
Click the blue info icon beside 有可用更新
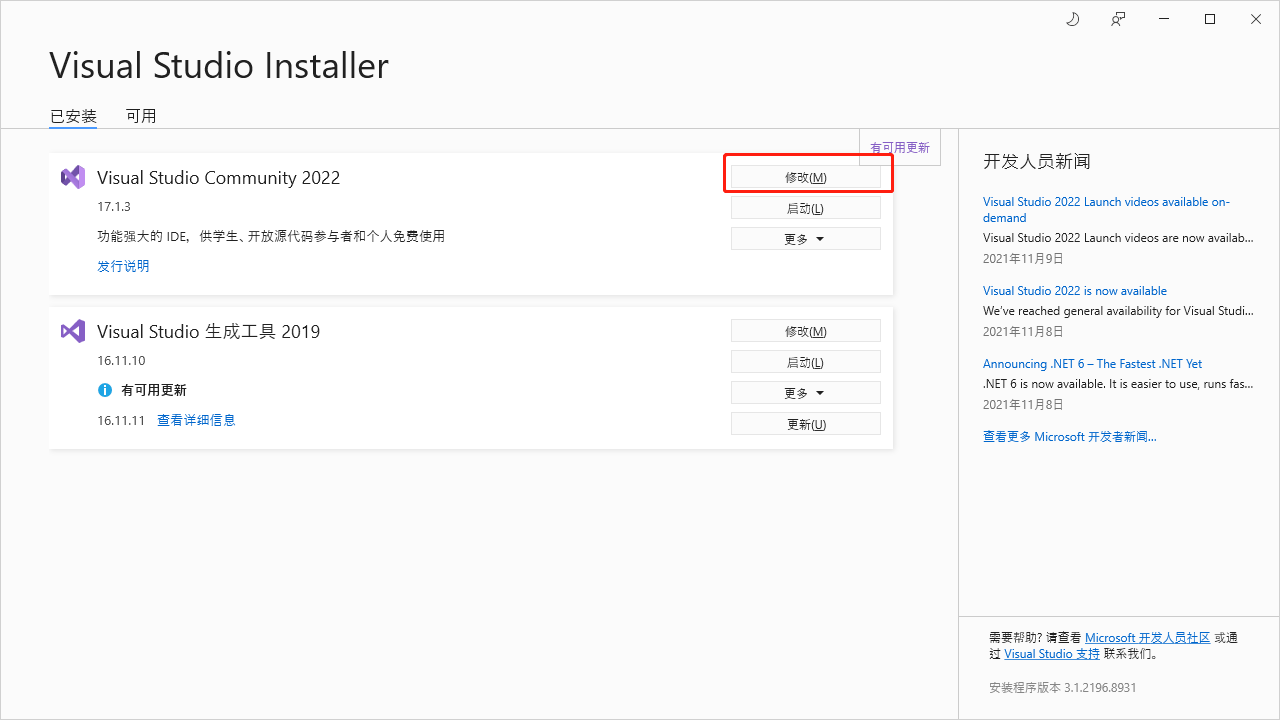click(104, 390)
